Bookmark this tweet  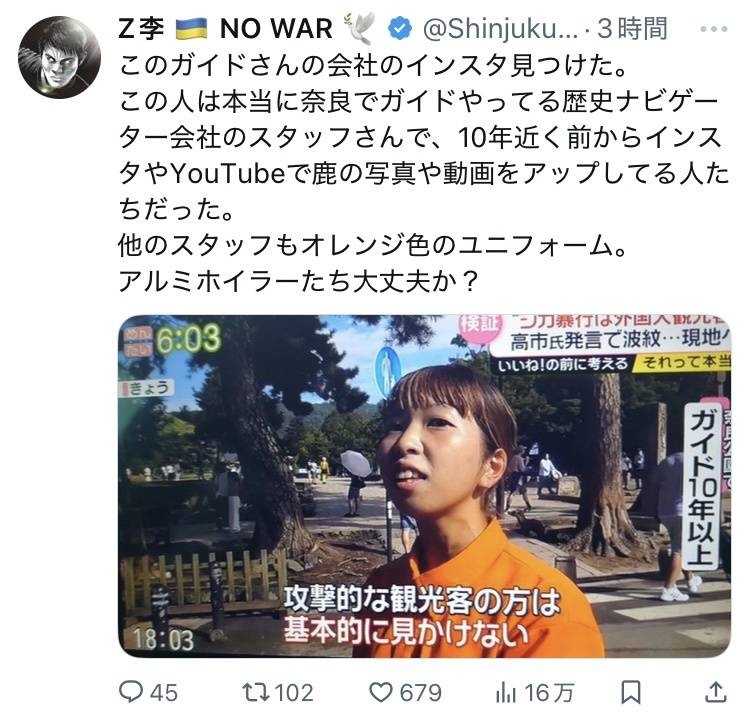pos(630,692)
